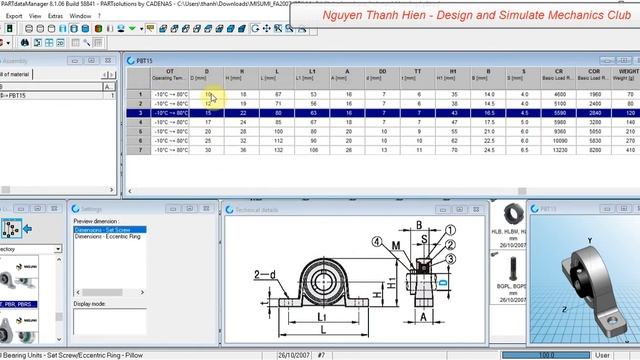Image resolution: width=640 pixels, height=360 pixels.
Task: Activate the four-arrow pan tool icon
Action: click(267, 29)
